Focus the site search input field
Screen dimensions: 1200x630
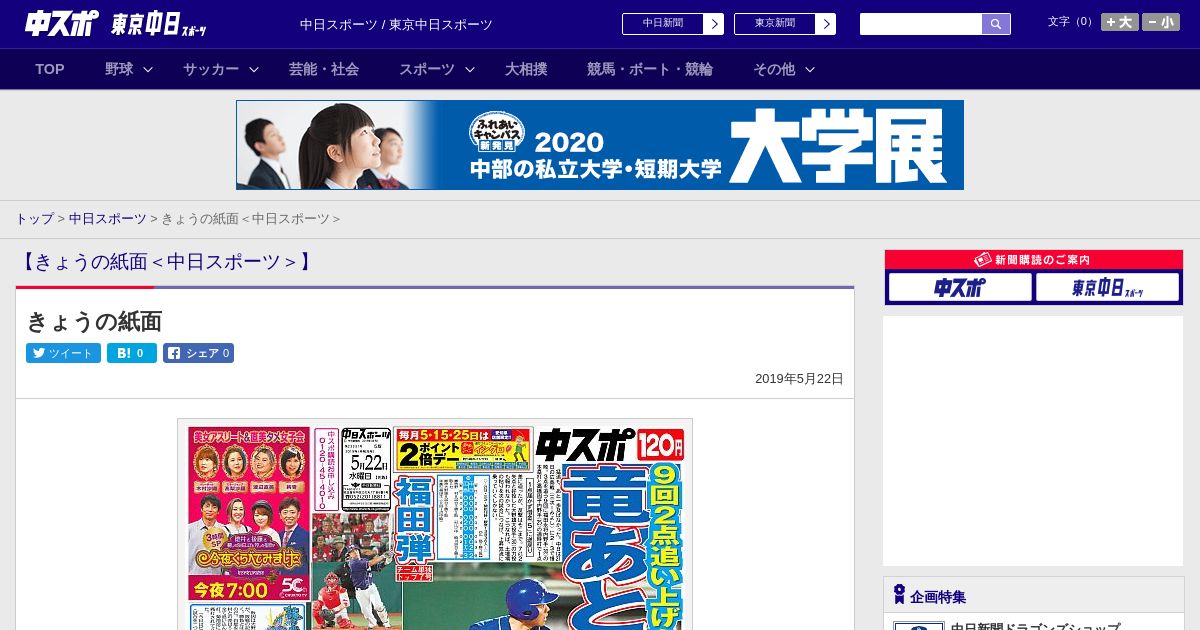(921, 24)
